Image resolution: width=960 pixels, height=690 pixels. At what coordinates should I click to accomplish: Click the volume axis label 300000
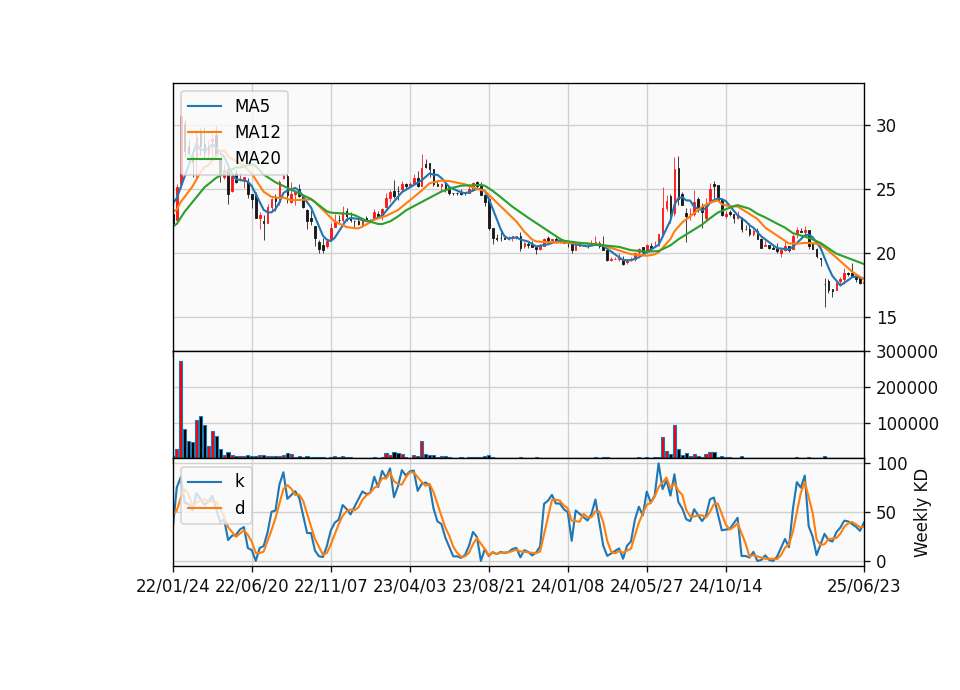pyautogui.click(x=907, y=352)
